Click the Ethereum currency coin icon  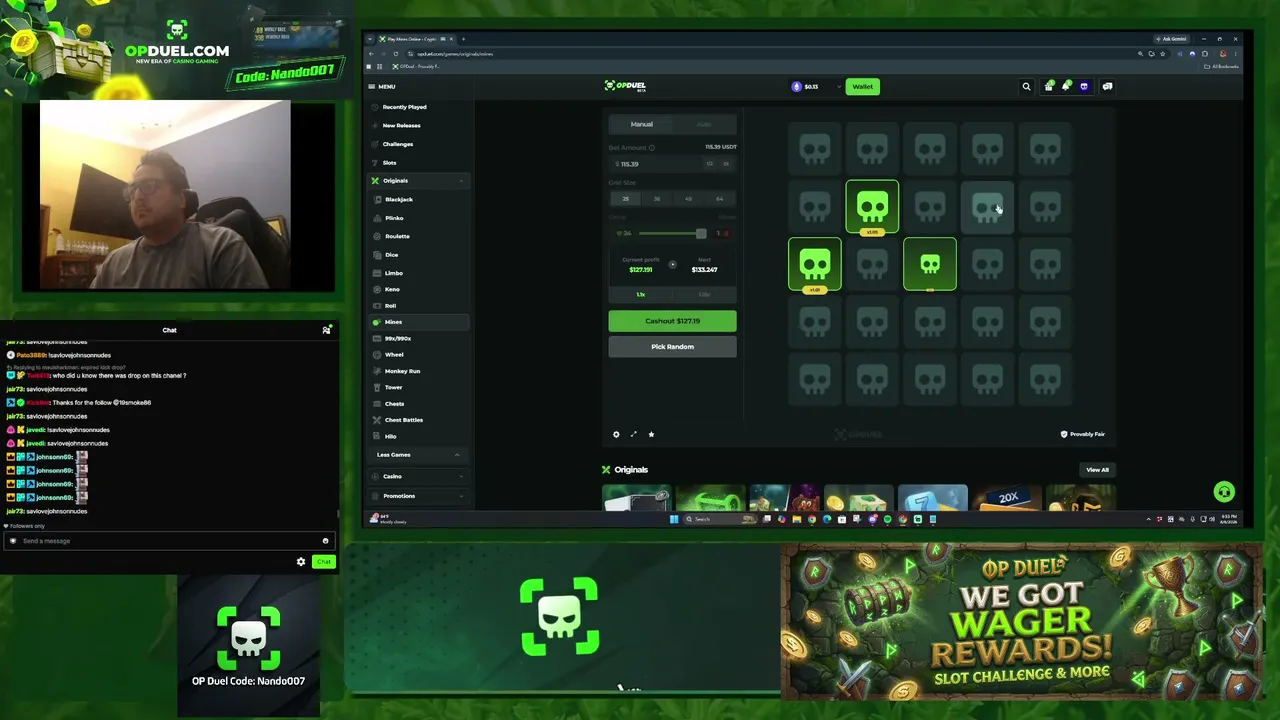pos(797,87)
